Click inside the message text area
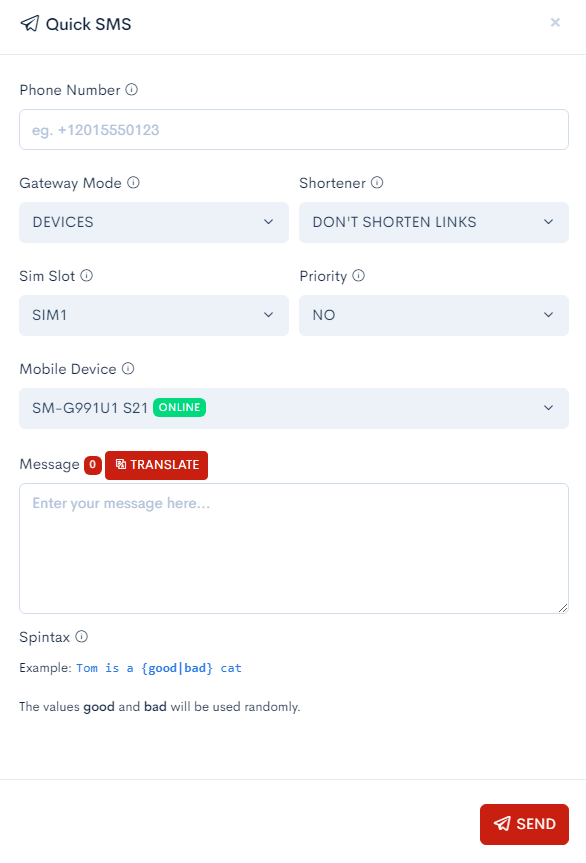The height and width of the screenshot is (863, 586). pos(294,548)
